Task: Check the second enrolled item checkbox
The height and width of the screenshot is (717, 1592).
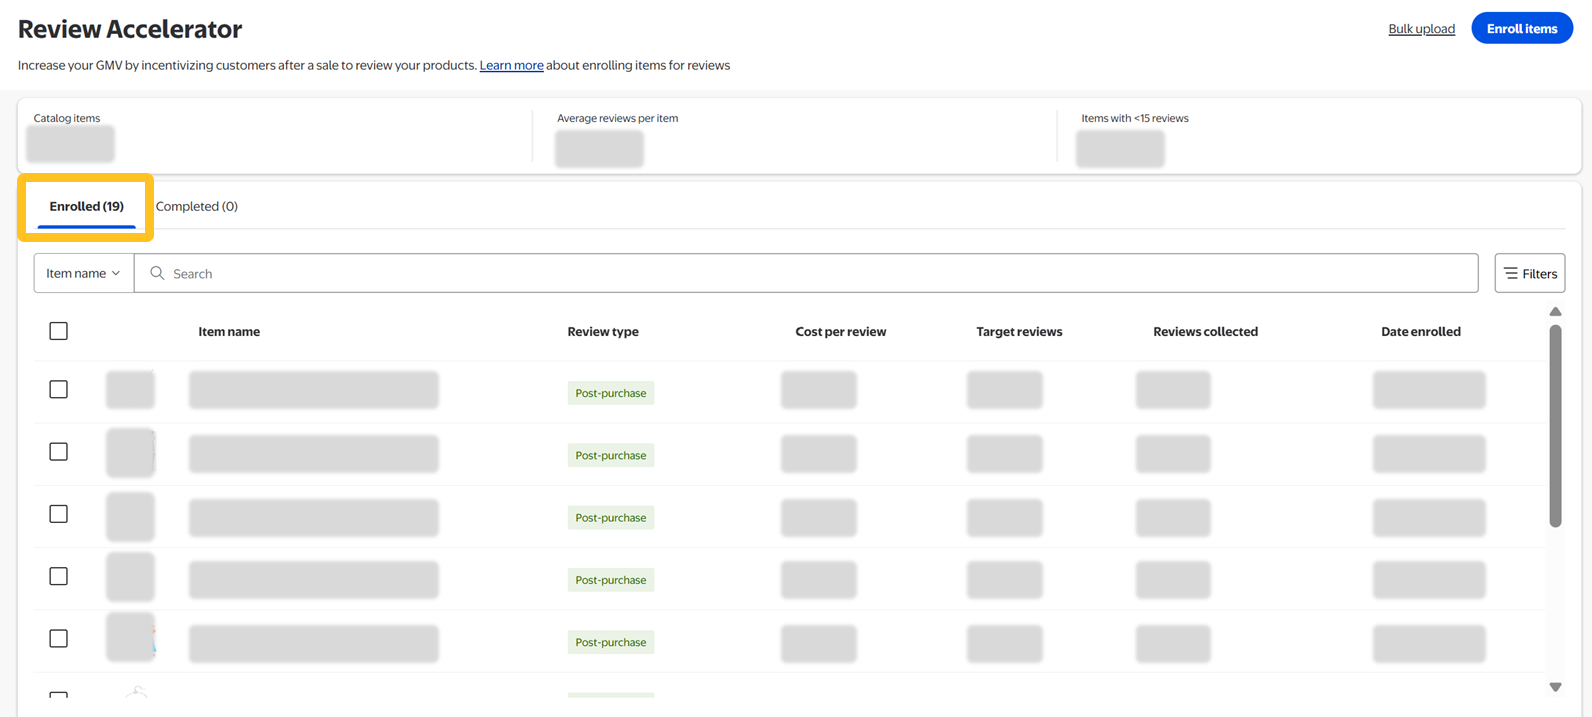Action: point(59,452)
